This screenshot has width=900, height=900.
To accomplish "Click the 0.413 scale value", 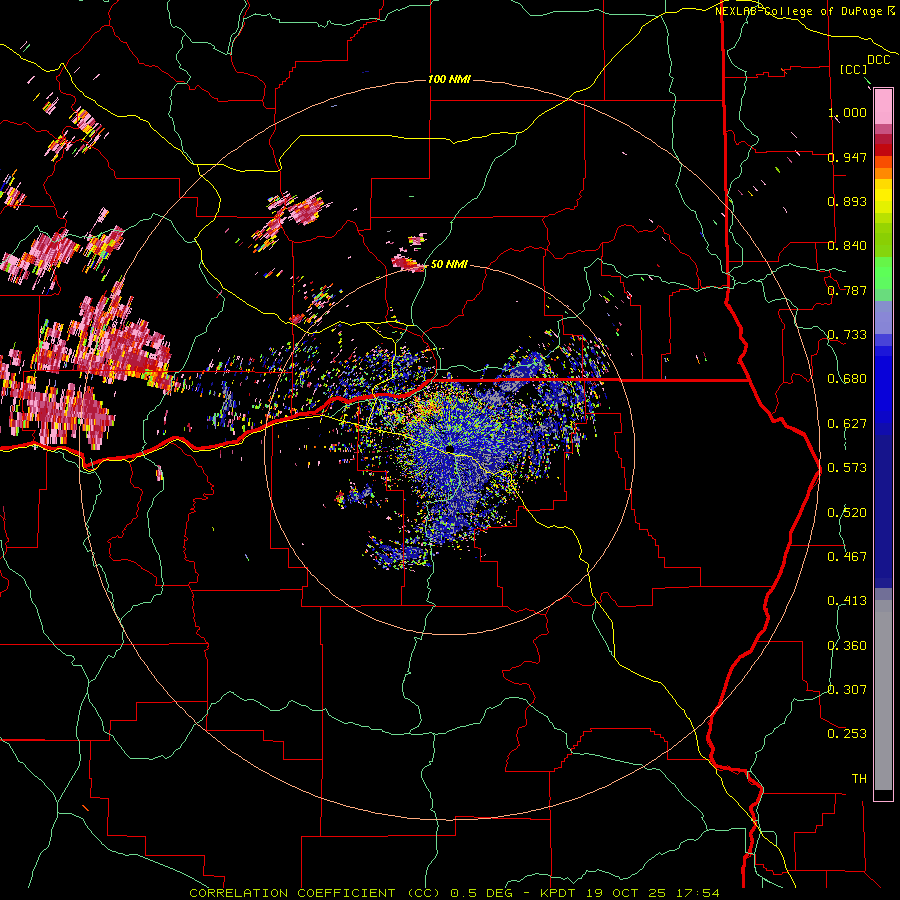I will pos(847,601).
